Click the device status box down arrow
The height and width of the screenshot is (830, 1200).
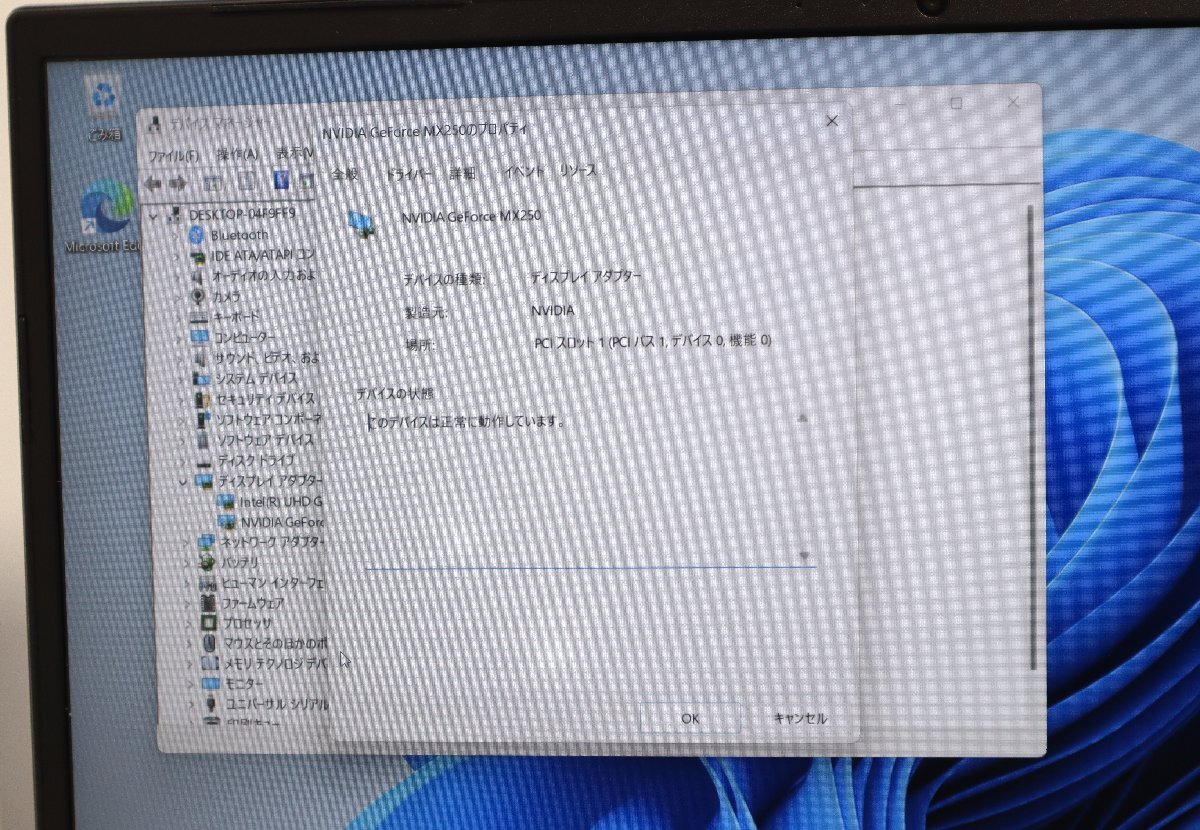click(806, 555)
